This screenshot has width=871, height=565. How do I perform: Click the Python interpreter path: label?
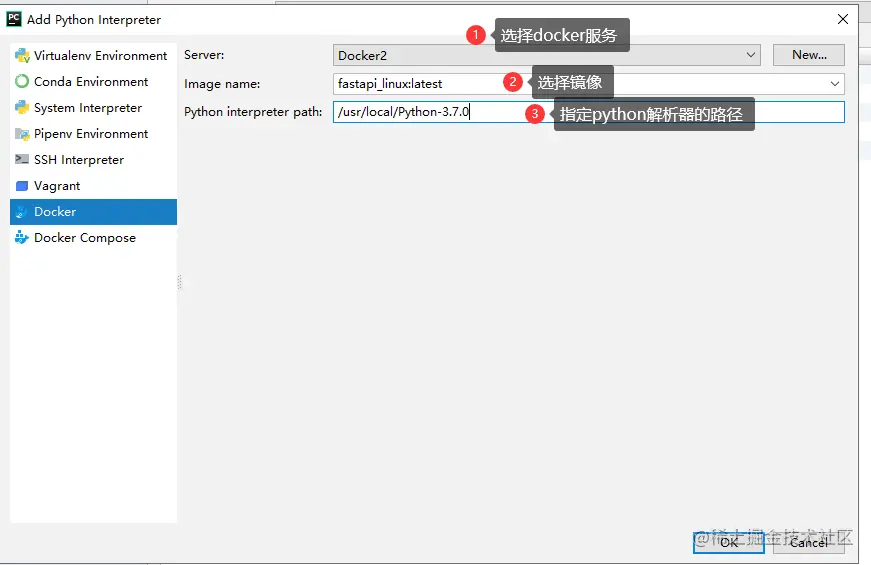(x=253, y=112)
